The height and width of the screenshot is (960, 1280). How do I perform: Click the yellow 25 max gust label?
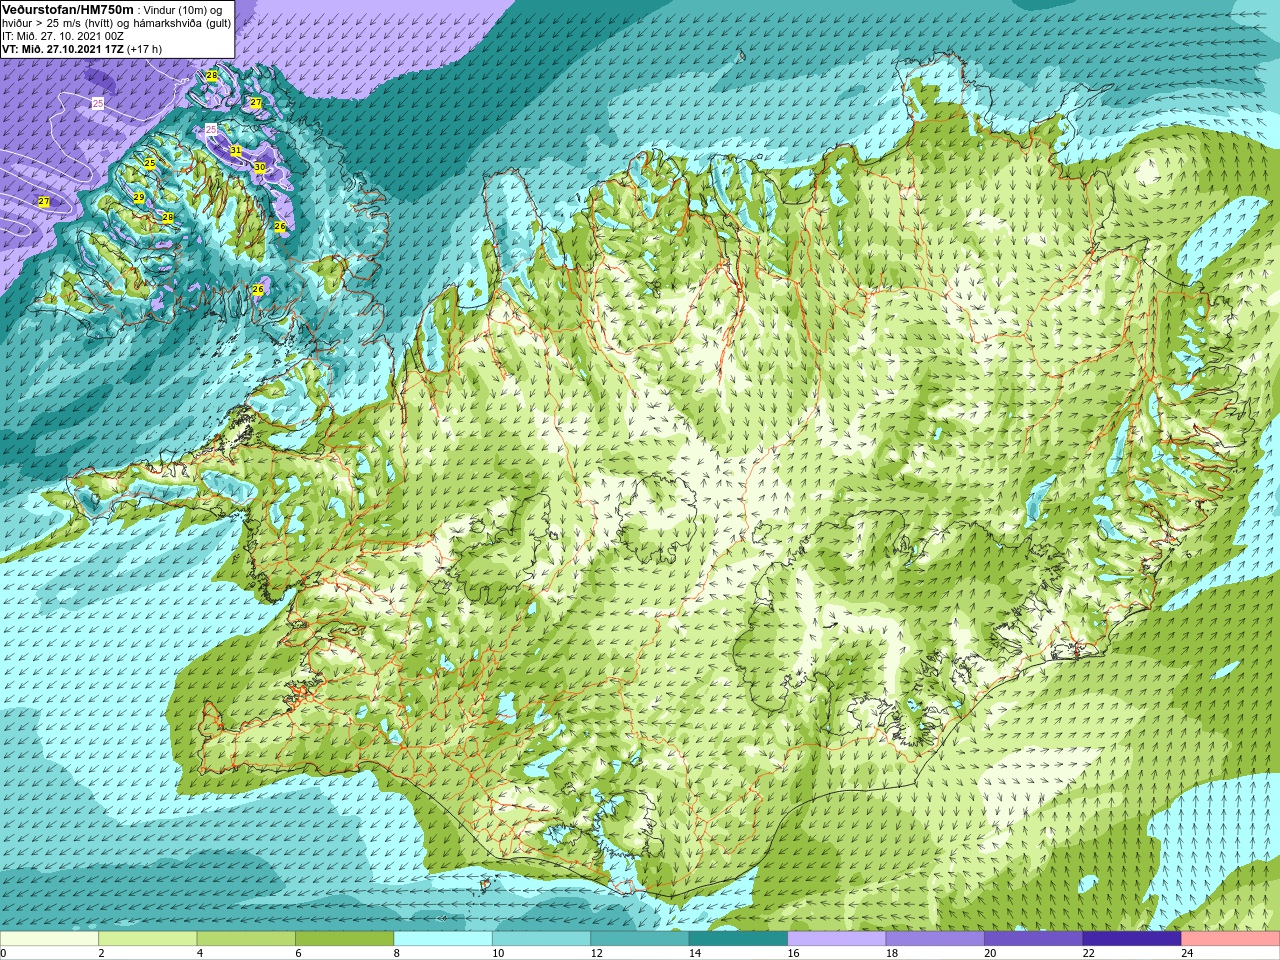[x=150, y=162]
